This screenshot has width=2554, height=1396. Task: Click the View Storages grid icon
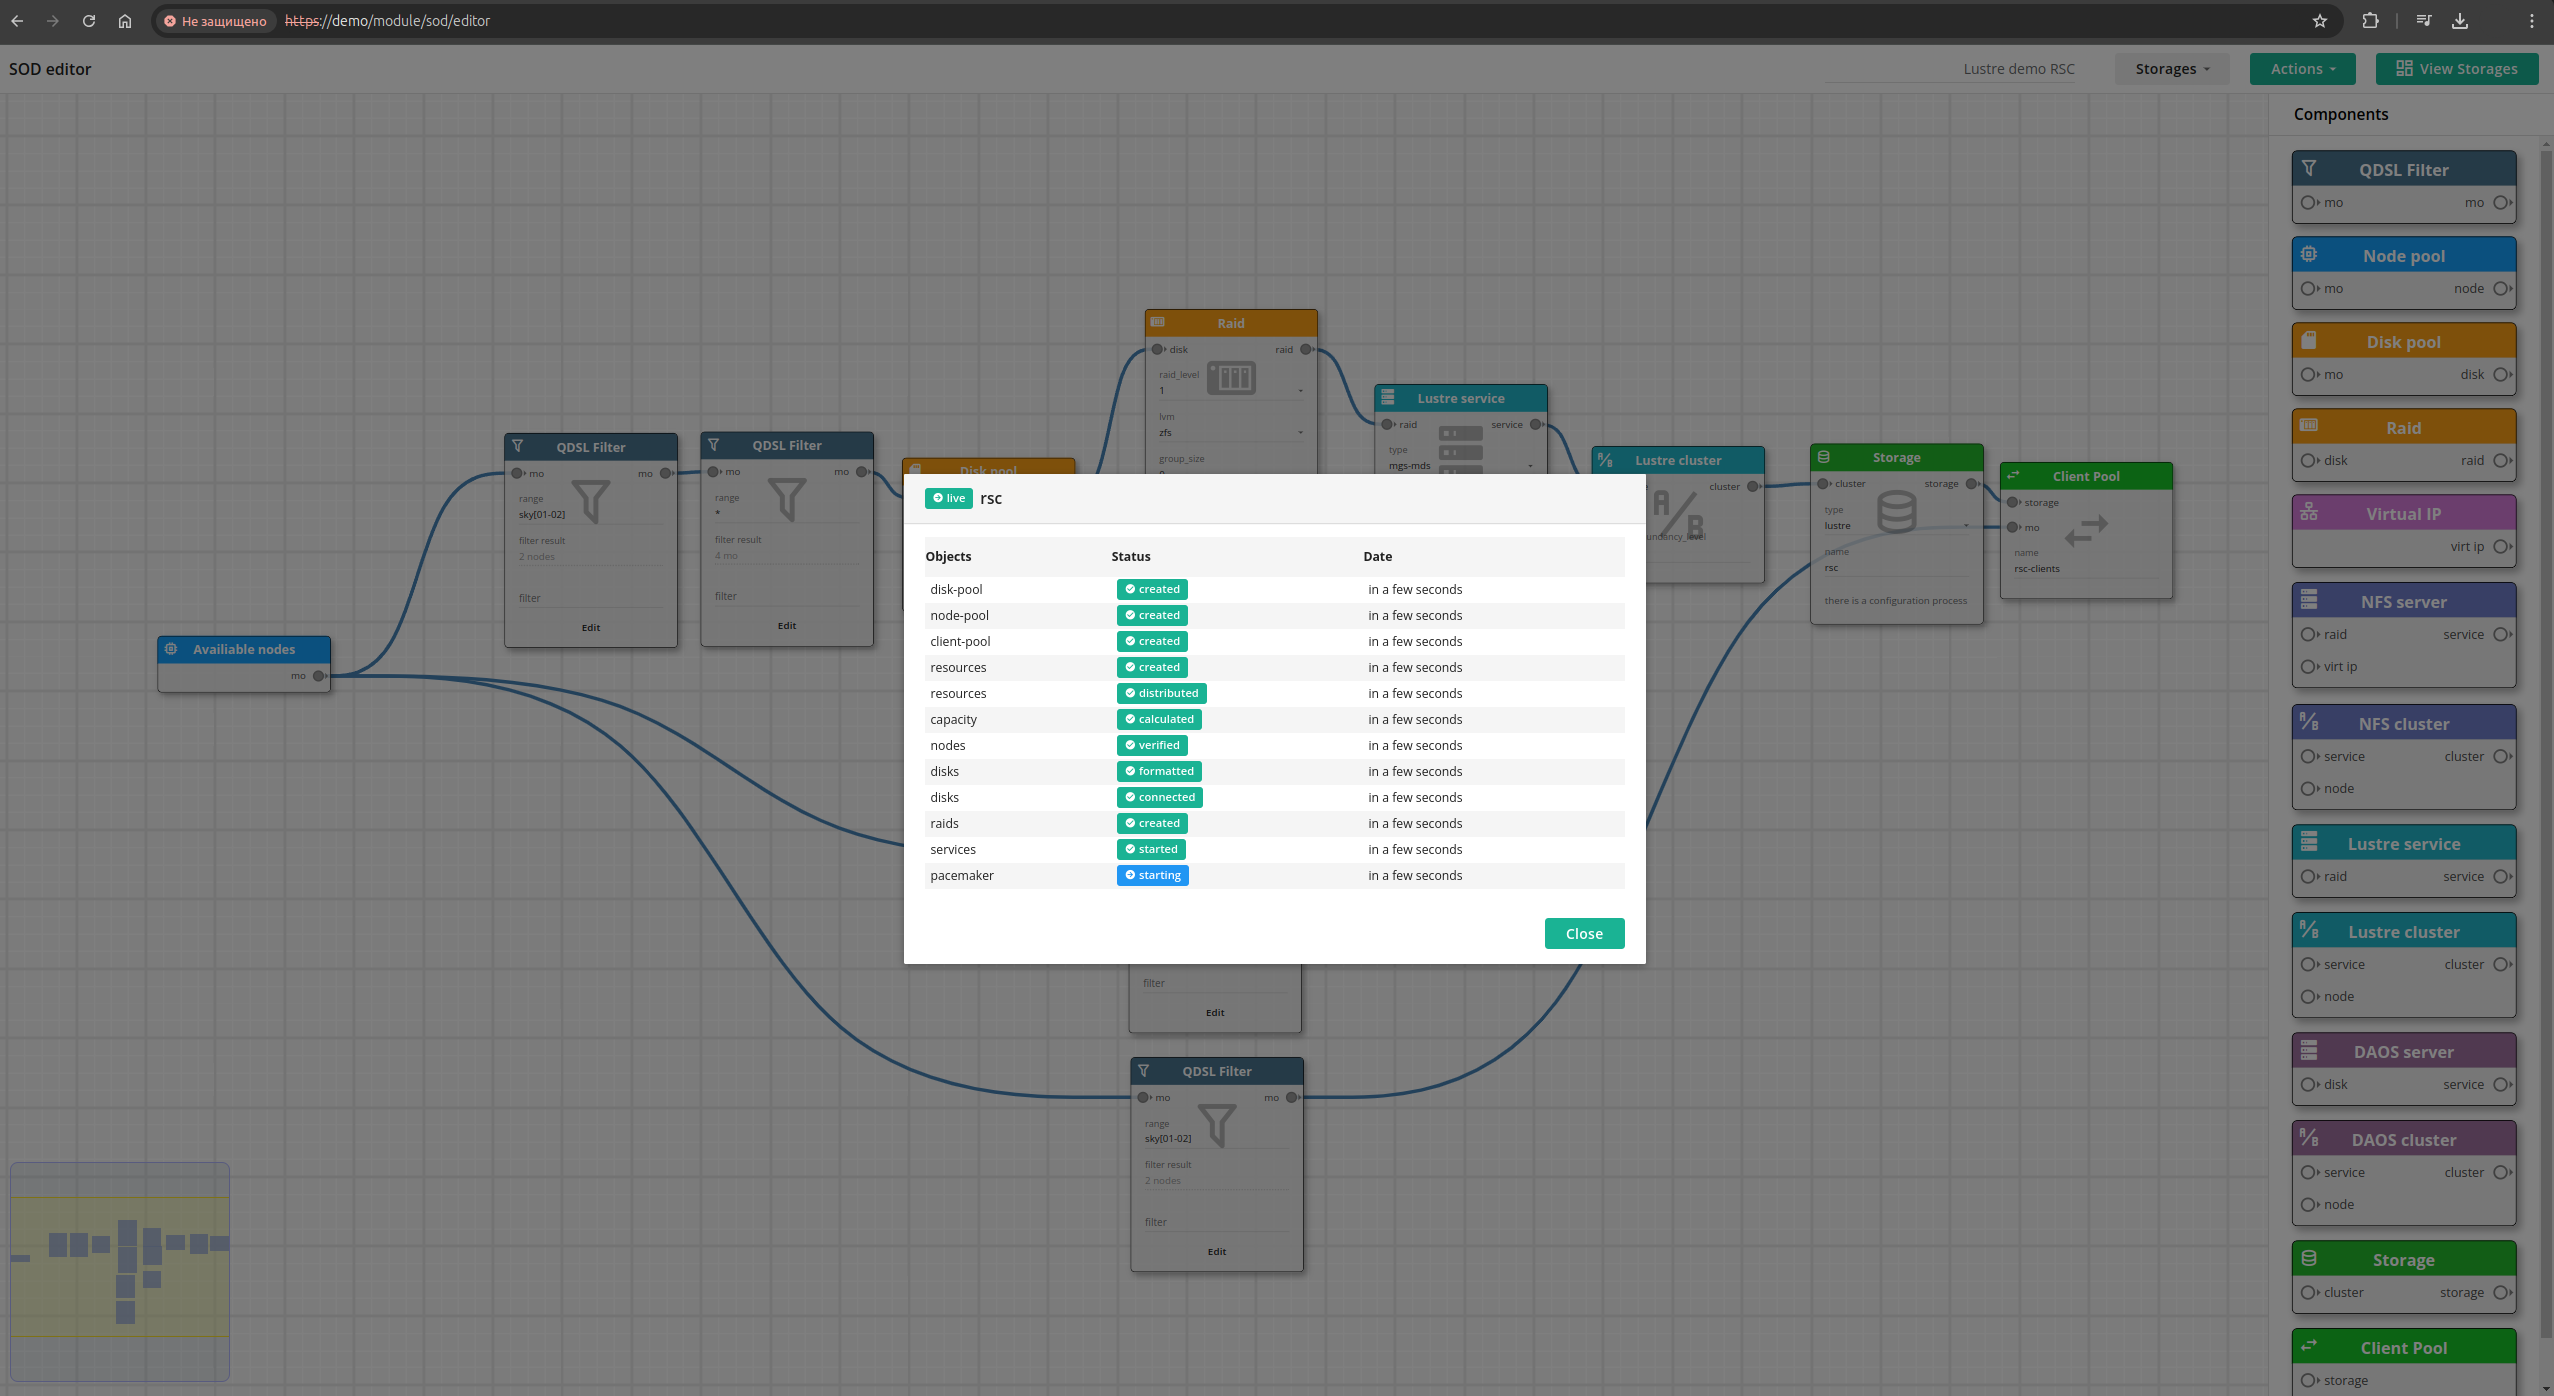tap(2404, 68)
